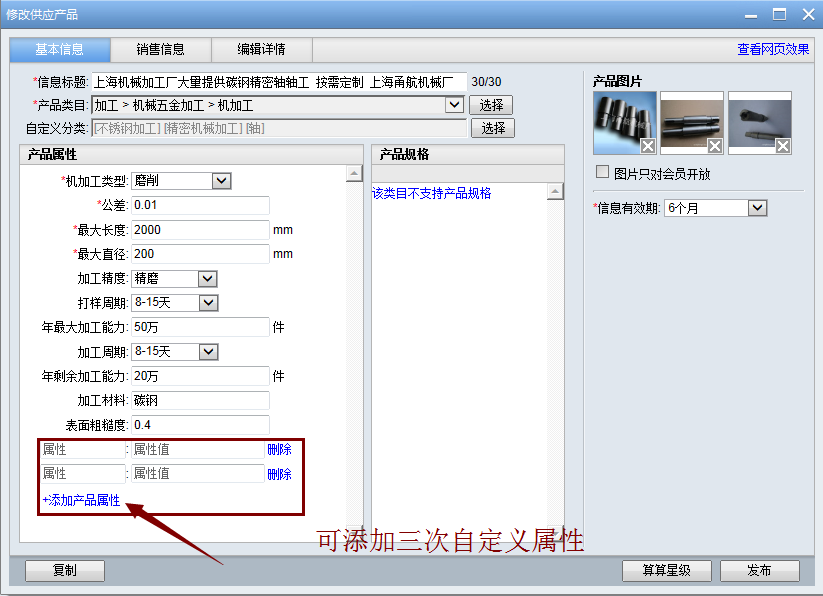Image resolution: width=823 pixels, height=596 pixels.
Task: Click the 信息标题 input field
Action: 279,82
